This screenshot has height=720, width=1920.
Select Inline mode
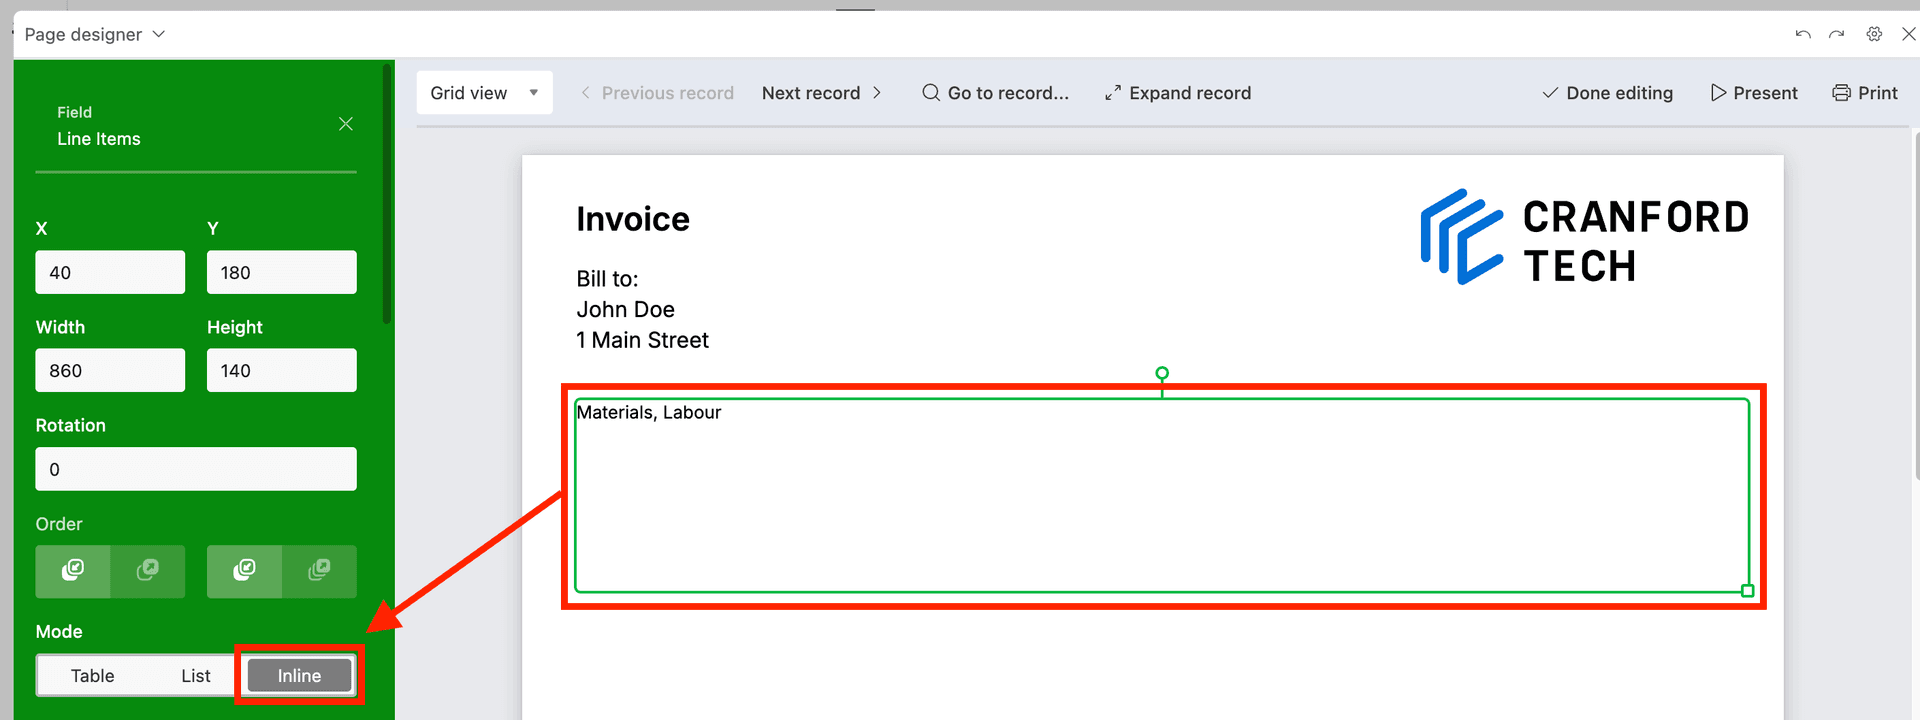[x=300, y=676]
